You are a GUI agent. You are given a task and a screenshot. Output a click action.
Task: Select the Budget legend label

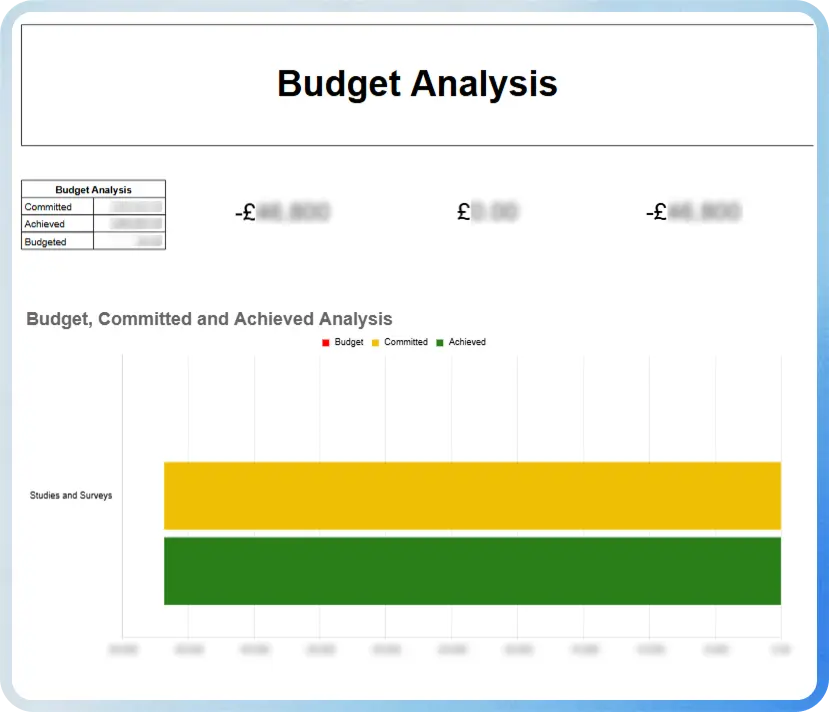coord(349,342)
